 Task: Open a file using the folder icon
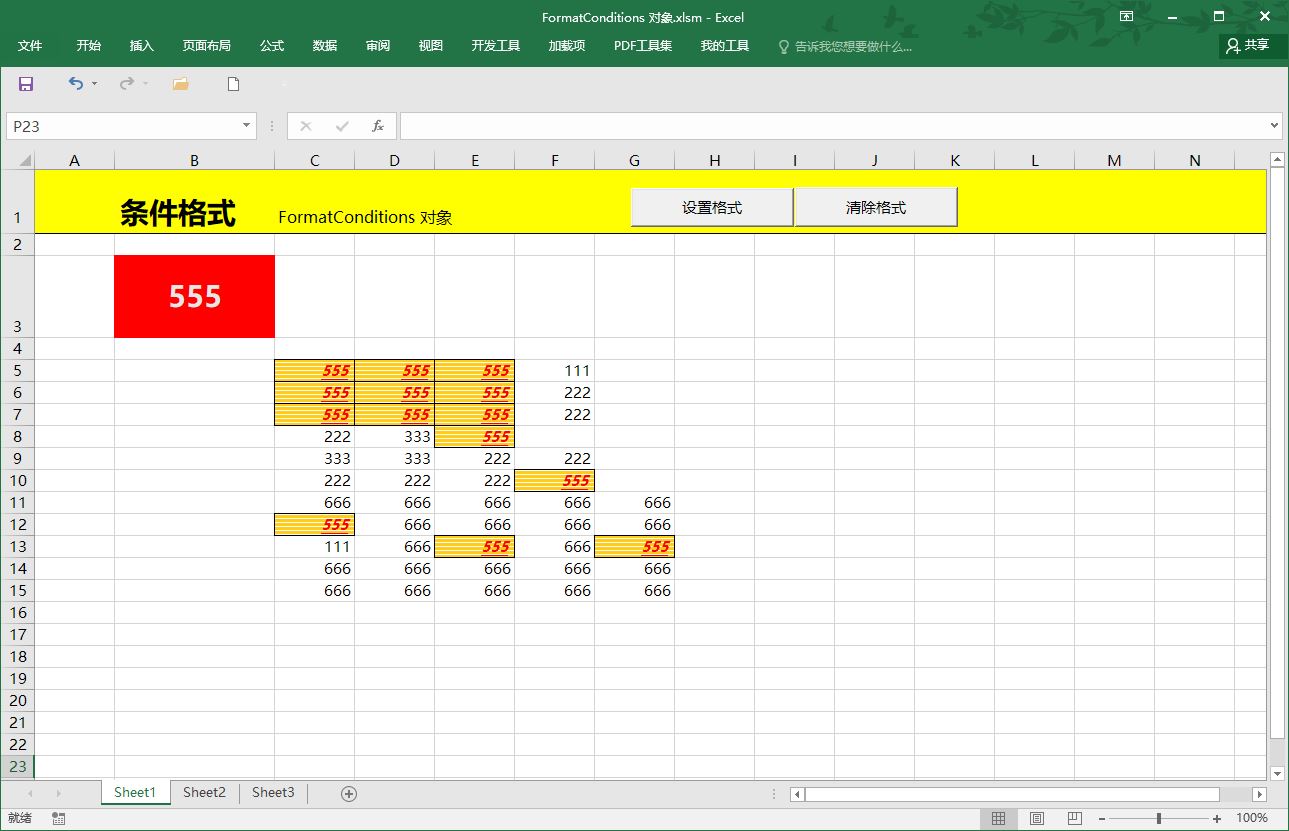181,84
